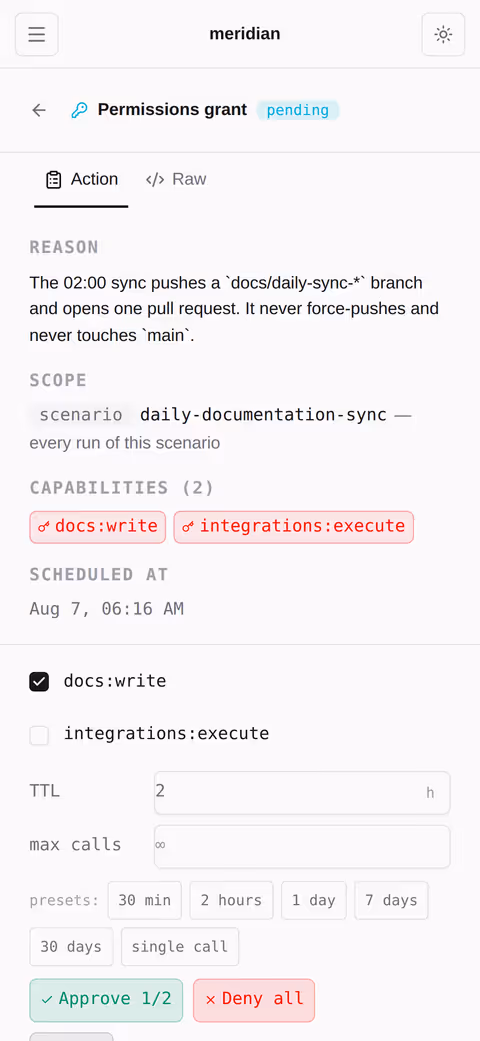This screenshot has height=1041, width=480.
Task: Go back using the left arrow
Action: [39, 110]
